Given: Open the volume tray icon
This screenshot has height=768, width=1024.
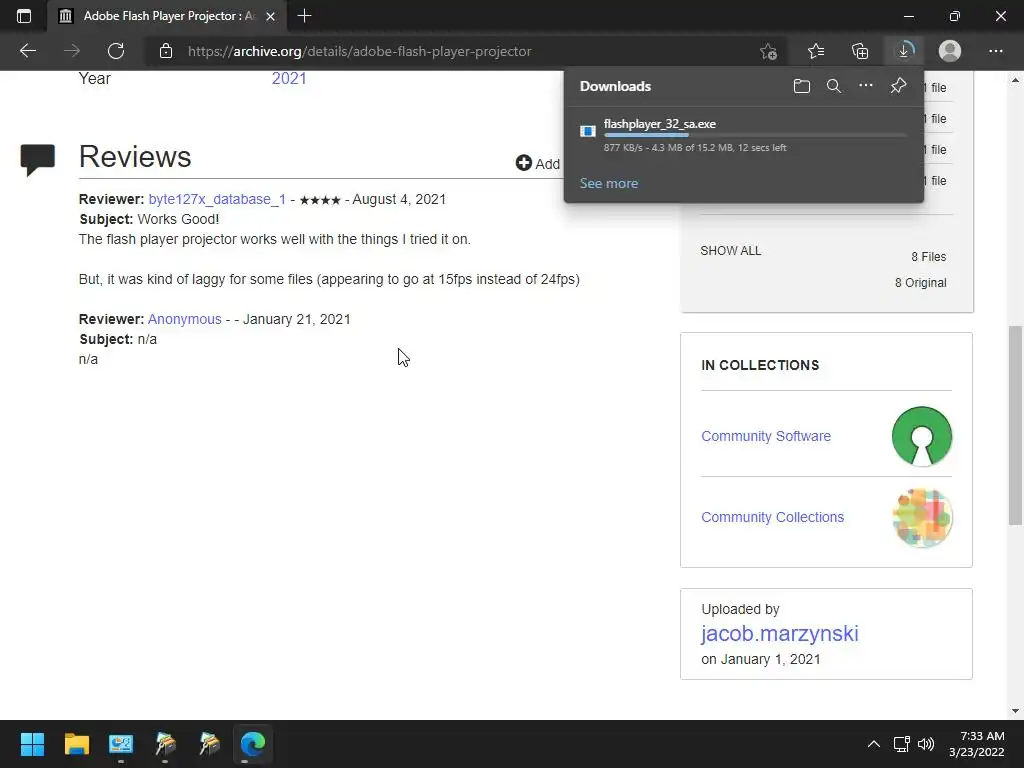Looking at the screenshot, I should [926, 744].
